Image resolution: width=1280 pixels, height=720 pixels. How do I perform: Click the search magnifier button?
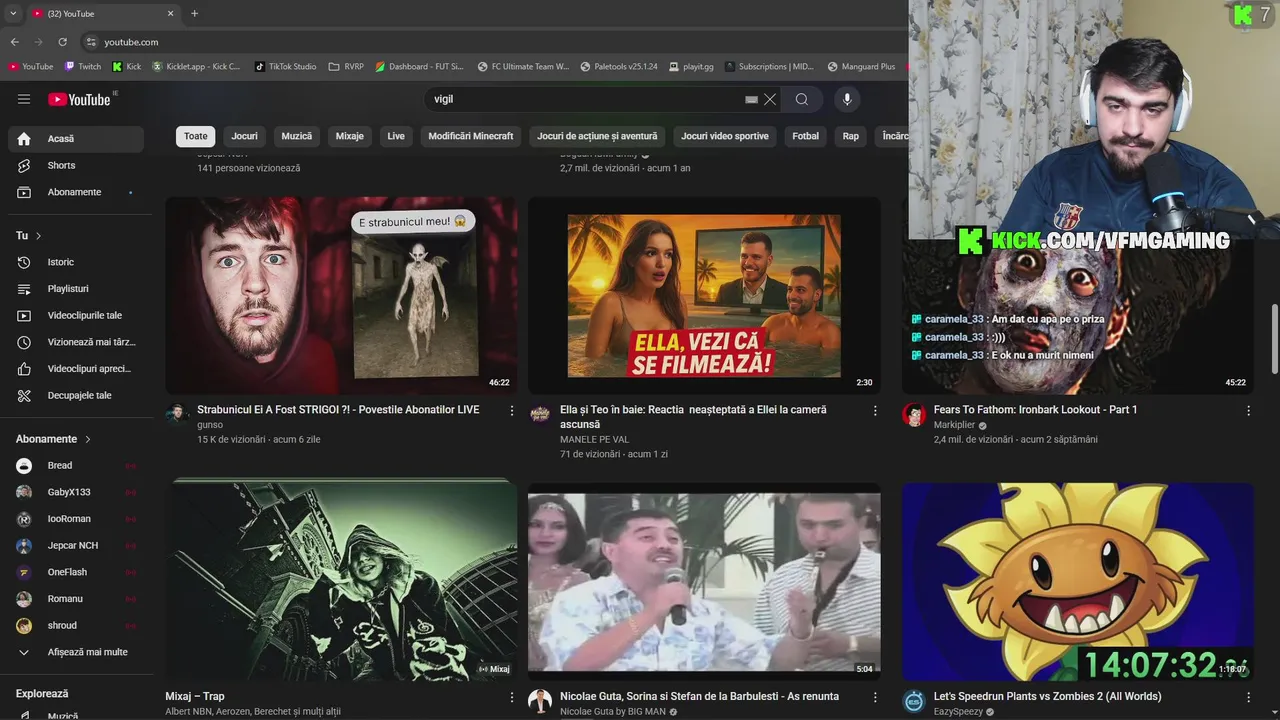[801, 99]
